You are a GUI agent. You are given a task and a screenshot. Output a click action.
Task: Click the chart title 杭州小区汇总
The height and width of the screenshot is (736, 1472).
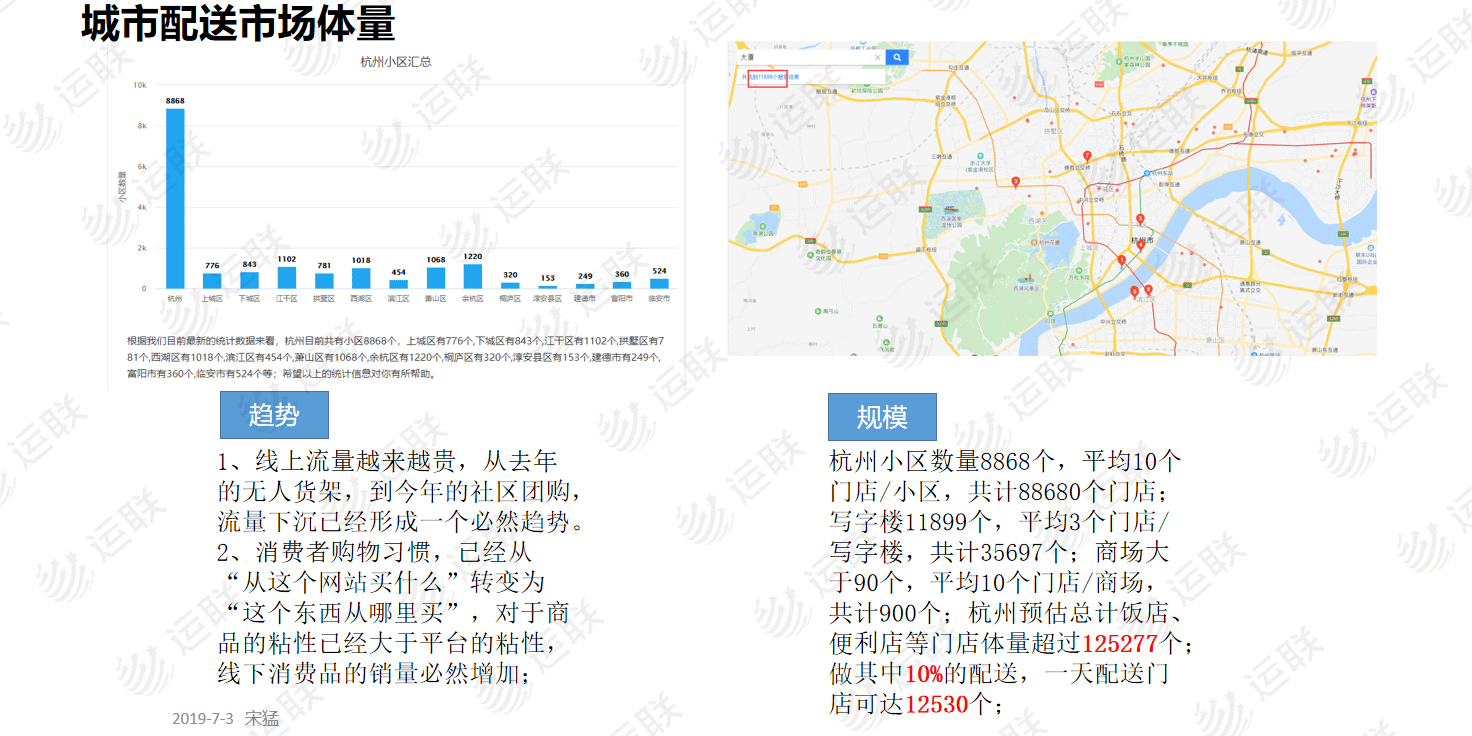click(396, 62)
